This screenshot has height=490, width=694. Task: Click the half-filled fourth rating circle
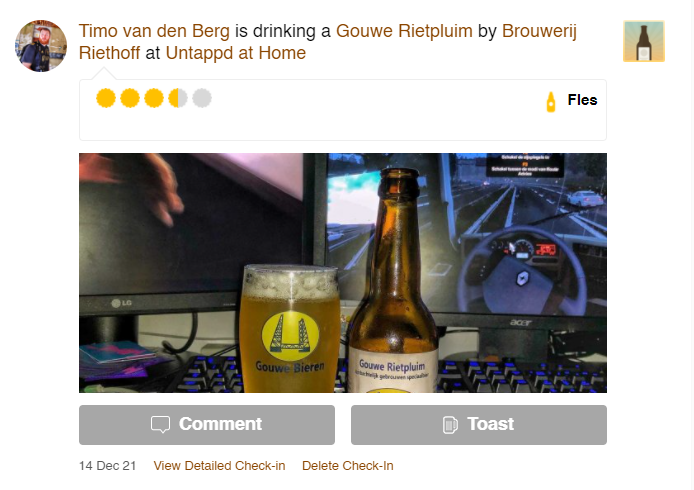click(x=178, y=98)
